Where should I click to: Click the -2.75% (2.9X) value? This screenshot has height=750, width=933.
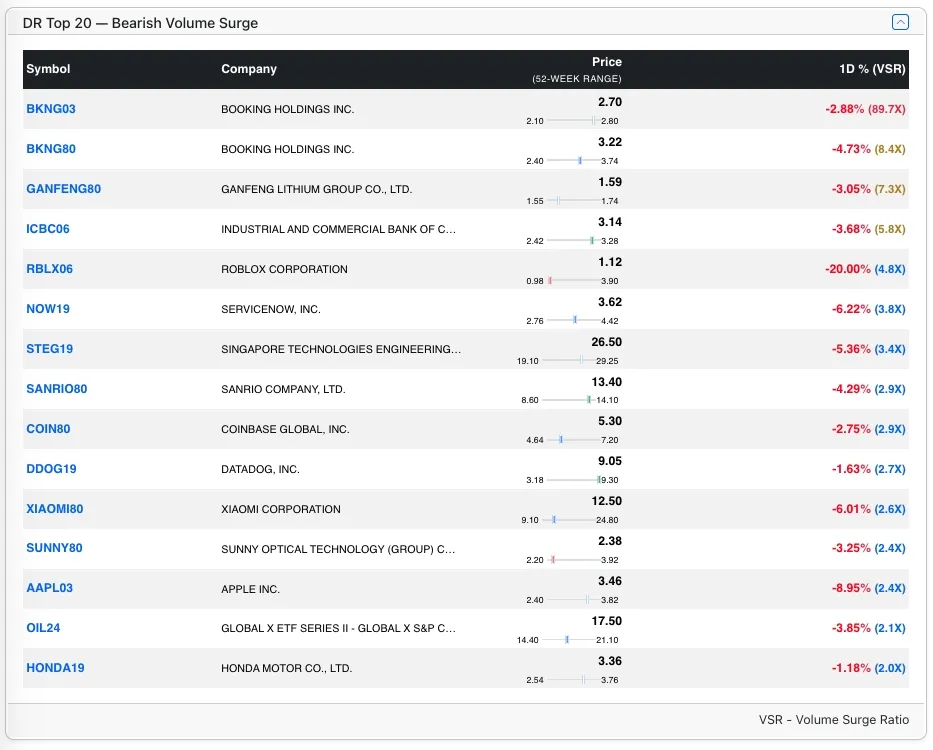tap(869, 429)
